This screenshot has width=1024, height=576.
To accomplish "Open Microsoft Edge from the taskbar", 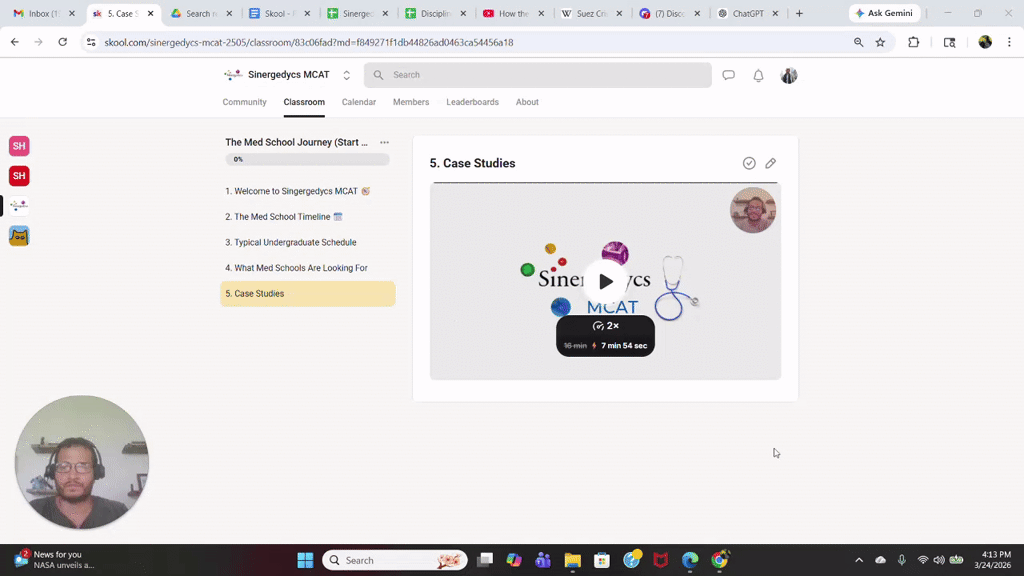I will pos(690,560).
